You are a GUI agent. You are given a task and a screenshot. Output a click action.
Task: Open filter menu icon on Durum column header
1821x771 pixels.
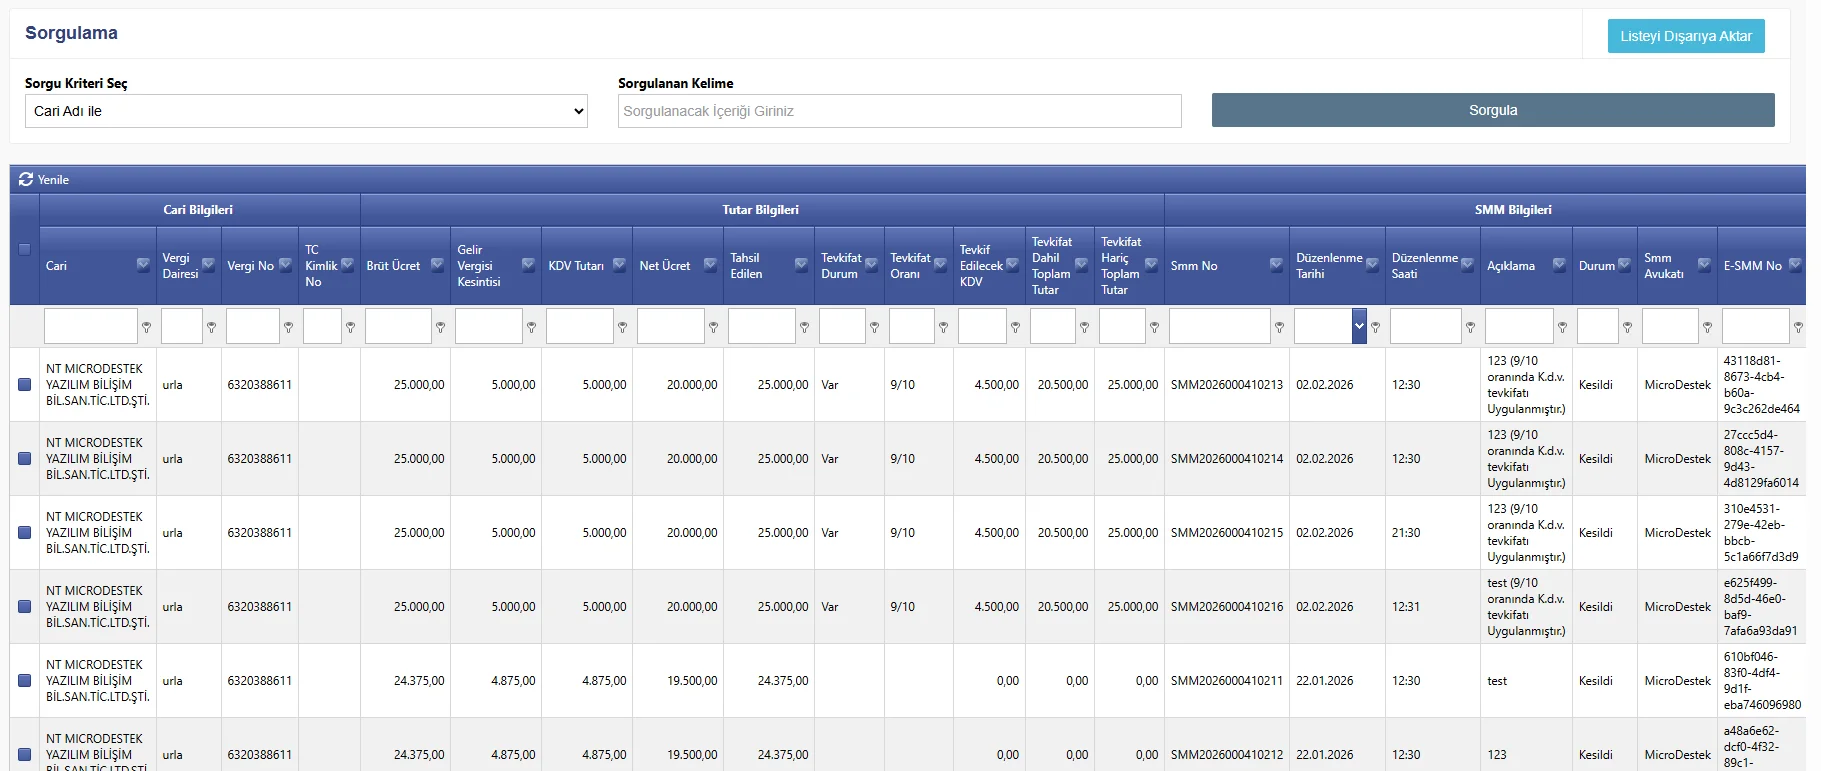click(x=1624, y=265)
